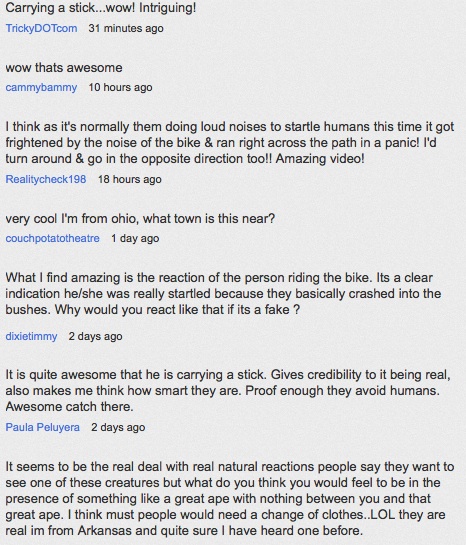Click the 'wow thats awesome' comment text

pyautogui.click(x=64, y=67)
